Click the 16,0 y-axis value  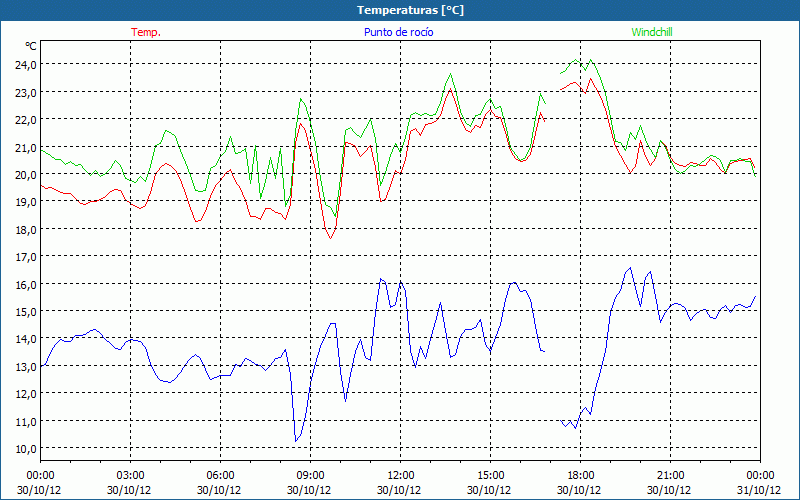point(27,284)
